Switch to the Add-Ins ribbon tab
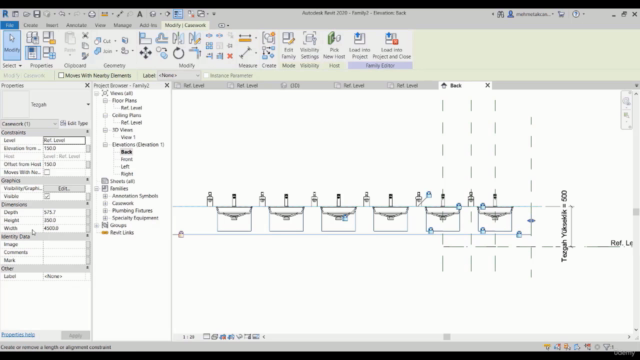Screen dimensions: 640x360 148,25
